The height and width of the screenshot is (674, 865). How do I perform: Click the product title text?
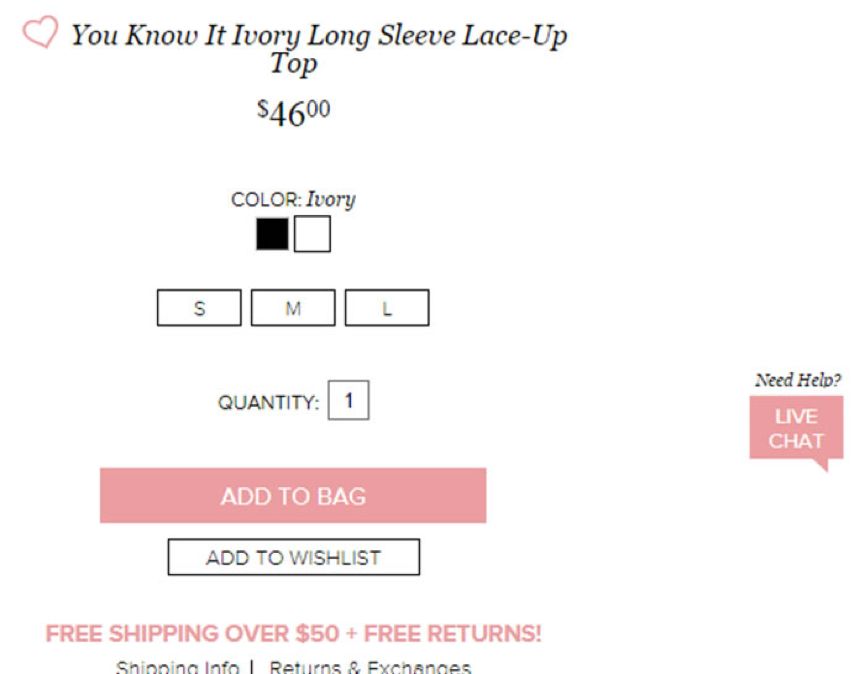point(319,37)
